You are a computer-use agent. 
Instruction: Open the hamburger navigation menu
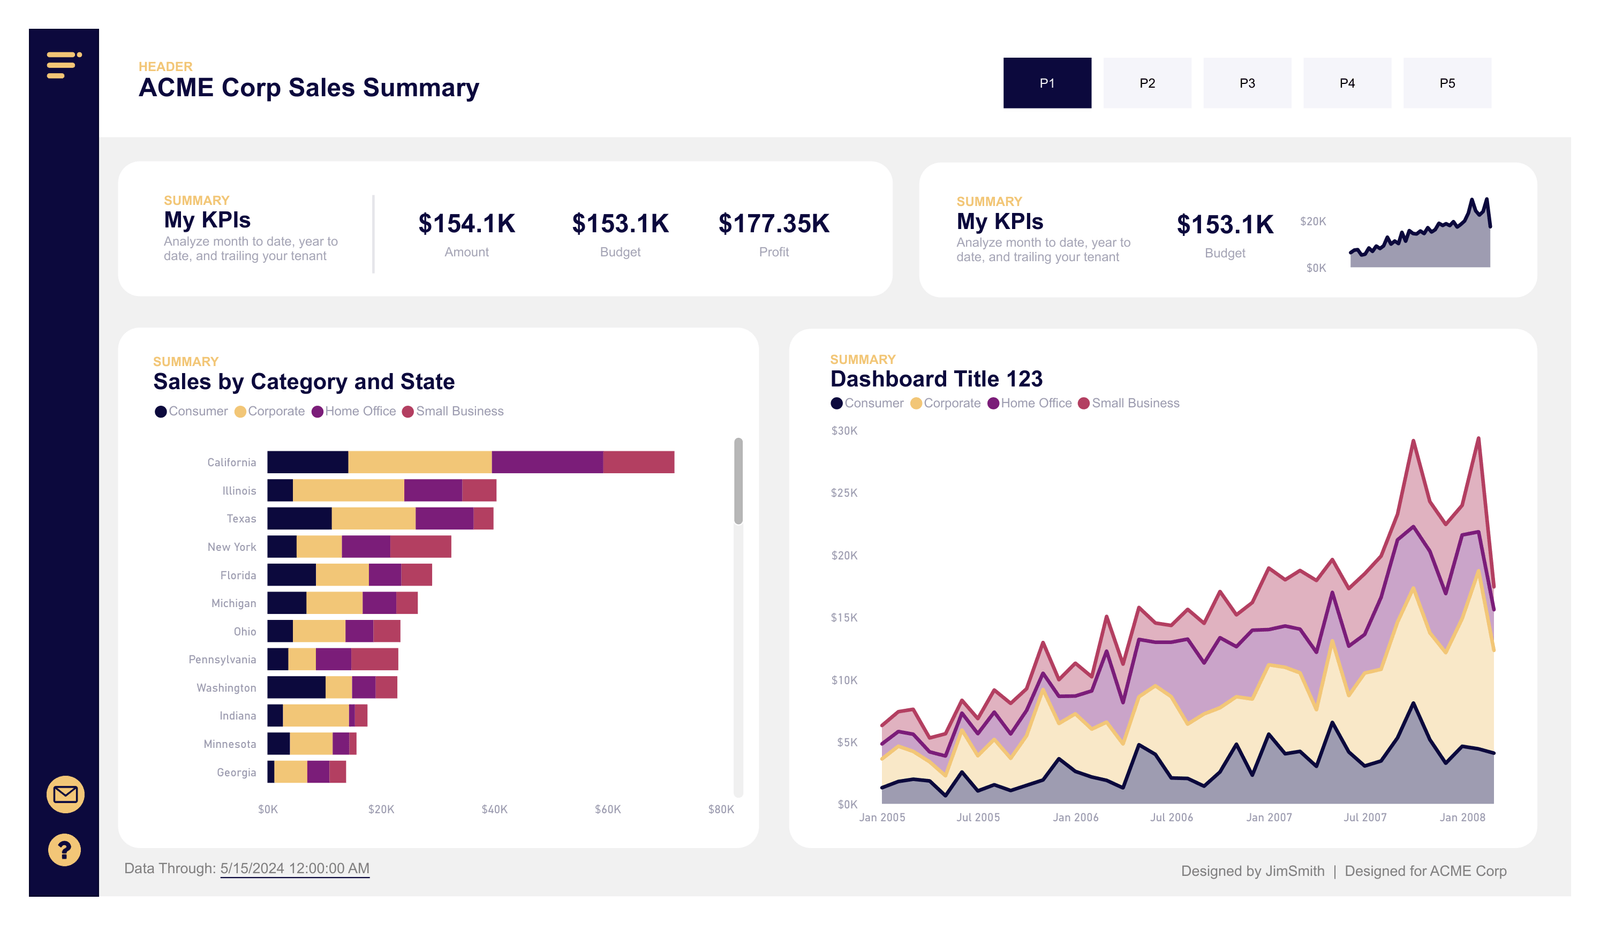[62, 64]
